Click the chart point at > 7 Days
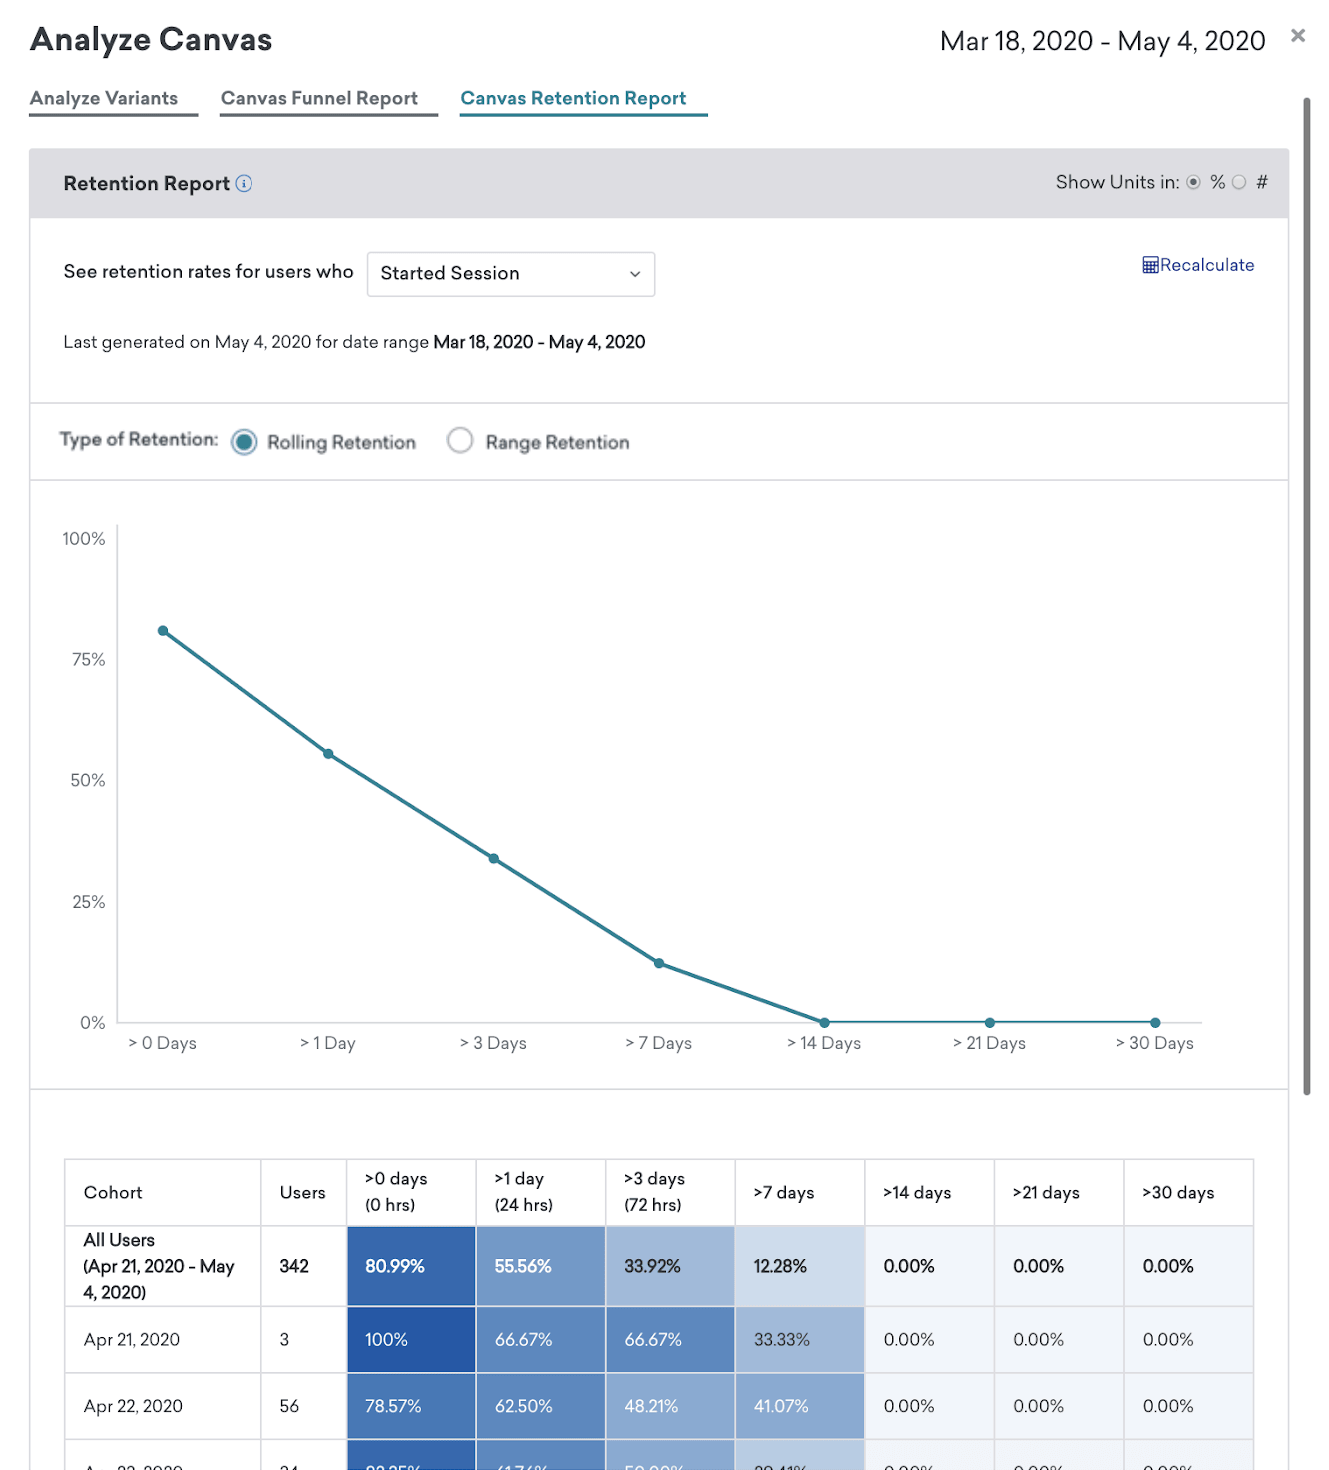The width and height of the screenshot is (1329, 1470). tap(659, 963)
